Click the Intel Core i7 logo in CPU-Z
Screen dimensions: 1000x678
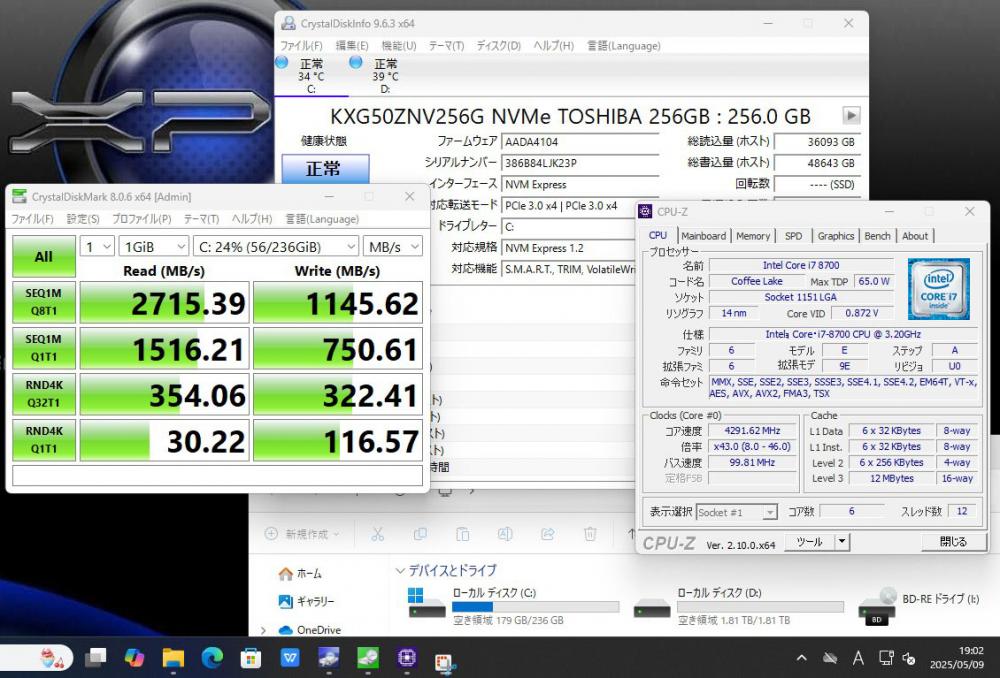tap(939, 288)
